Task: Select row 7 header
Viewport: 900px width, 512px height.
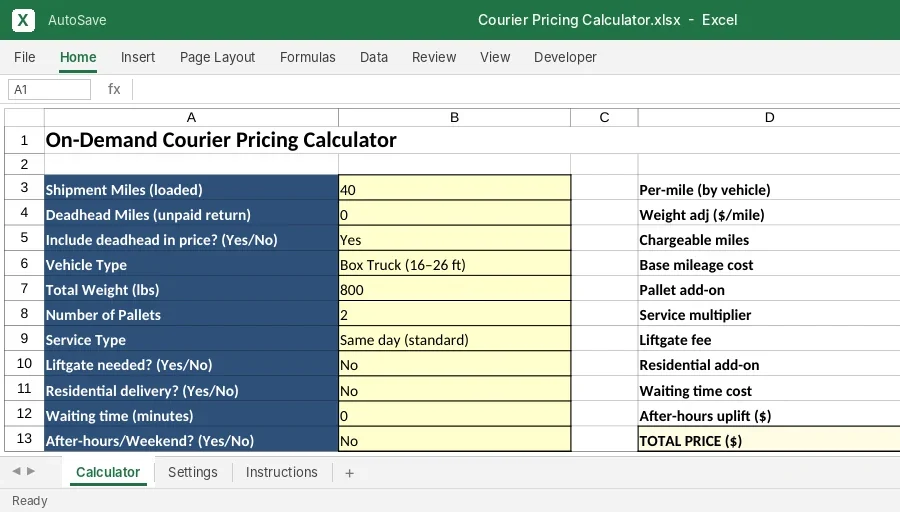Action: 24,289
